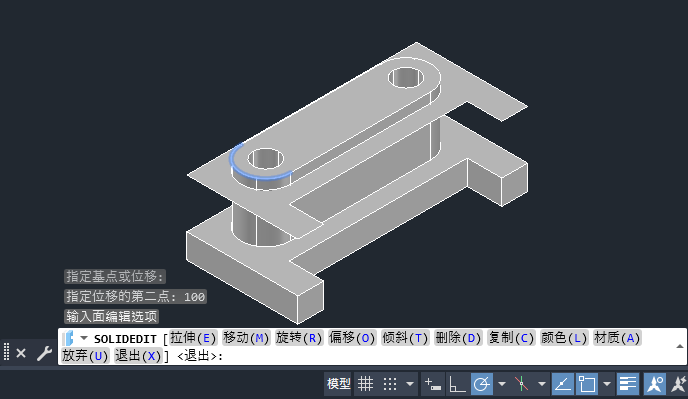Screen dimensions: 688x399
Task: Expand recent commands dropdown arrow
Action: click(x=83, y=338)
